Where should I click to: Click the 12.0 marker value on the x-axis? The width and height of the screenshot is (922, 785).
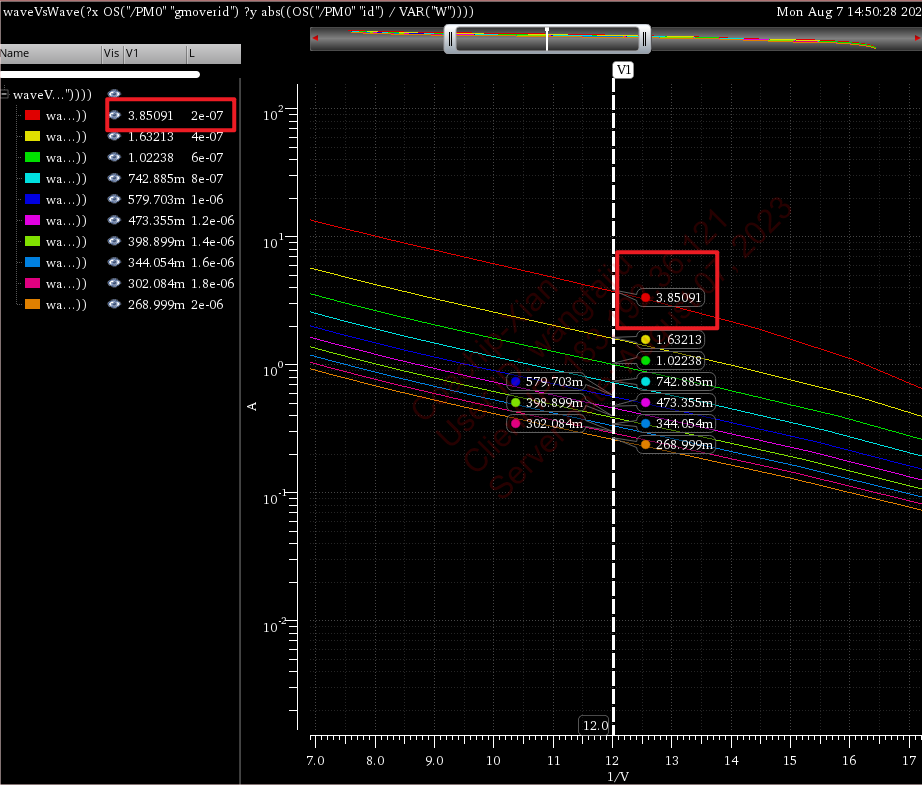tap(596, 725)
